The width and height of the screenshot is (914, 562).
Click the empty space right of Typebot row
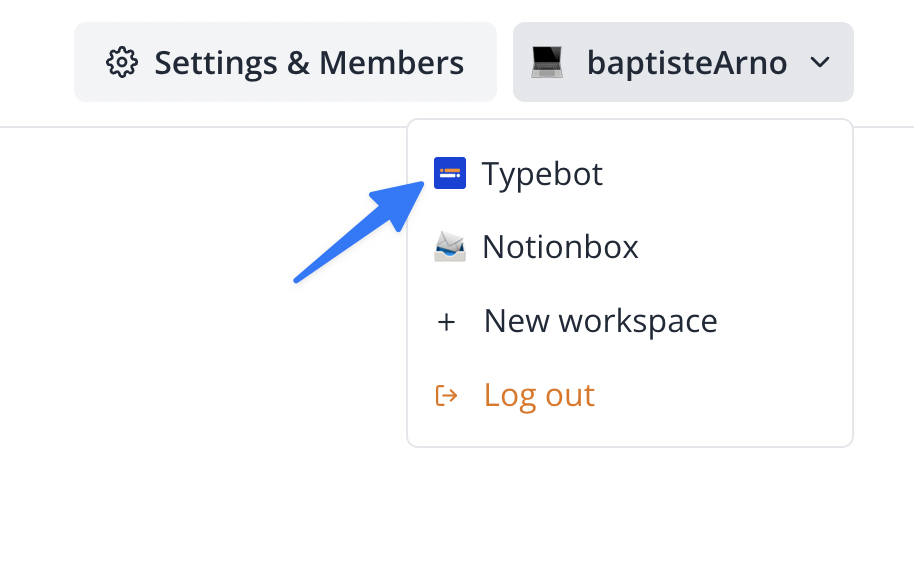click(x=740, y=174)
